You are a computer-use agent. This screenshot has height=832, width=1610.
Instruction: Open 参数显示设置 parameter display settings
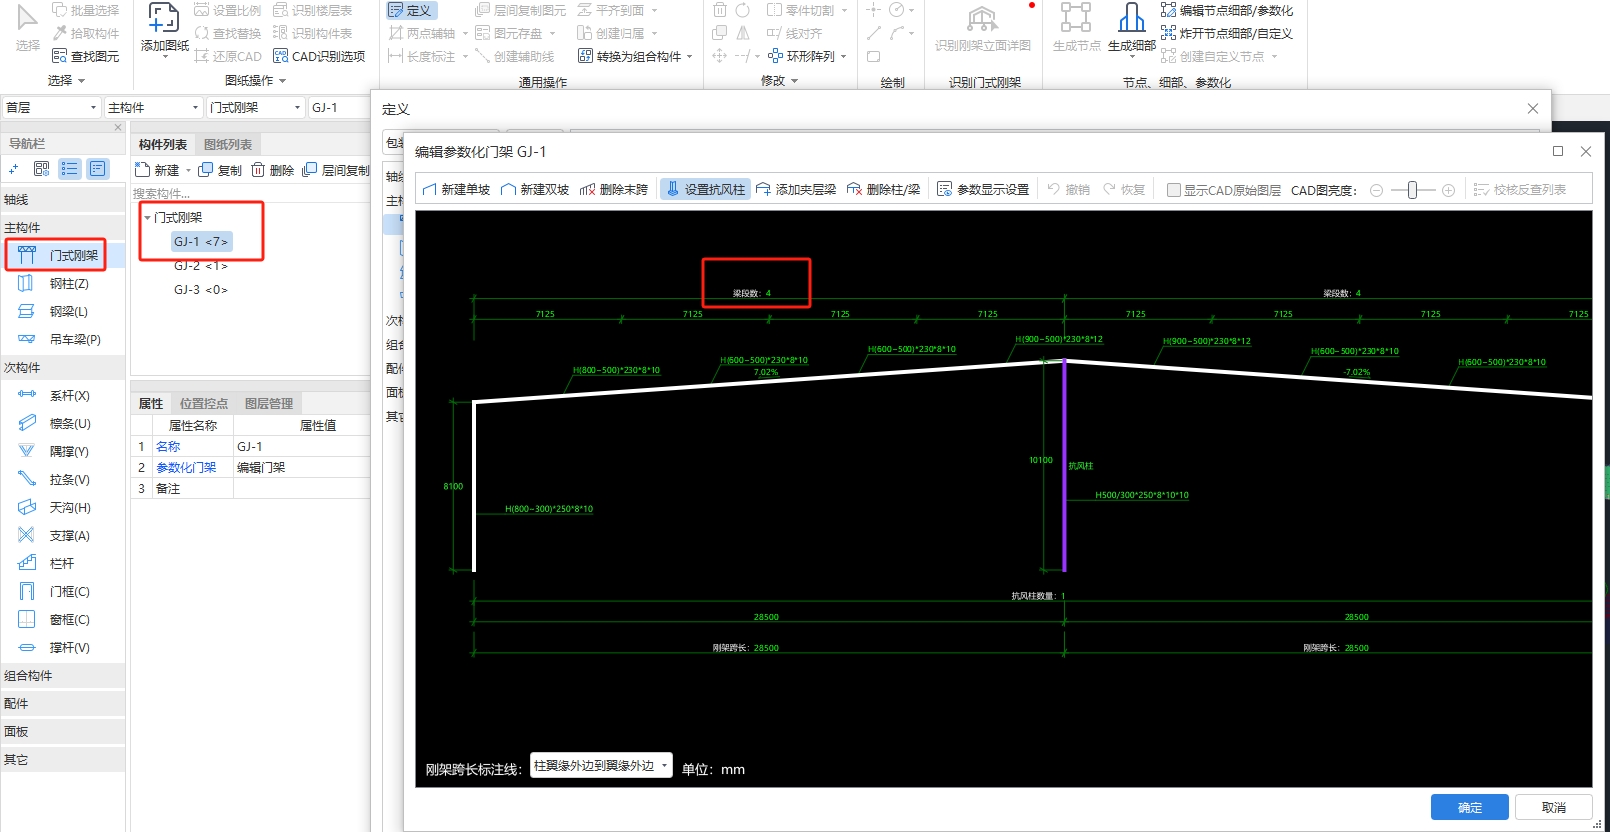(x=983, y=189)
